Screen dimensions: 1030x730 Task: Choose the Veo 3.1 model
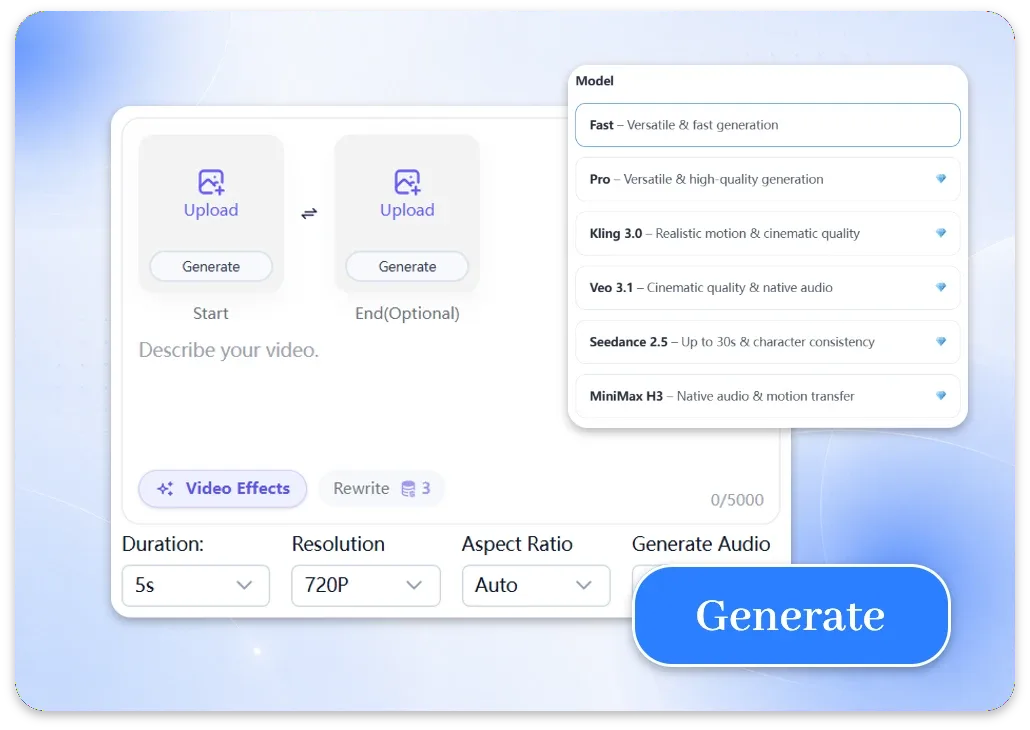pos(767,287)
